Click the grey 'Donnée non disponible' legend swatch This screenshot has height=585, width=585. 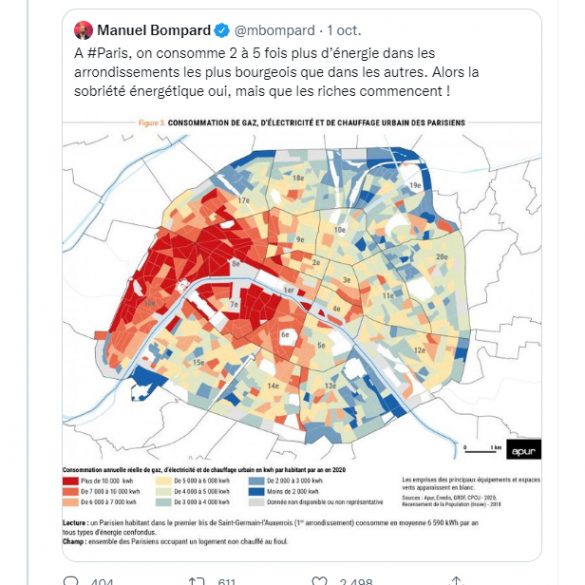[x=257, y=502]
